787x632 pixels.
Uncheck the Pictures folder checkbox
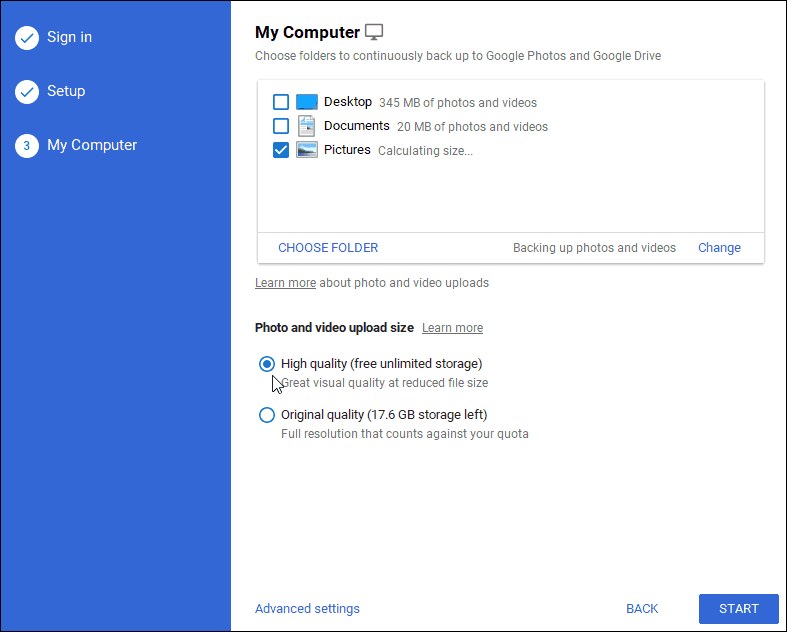point(281,150)
